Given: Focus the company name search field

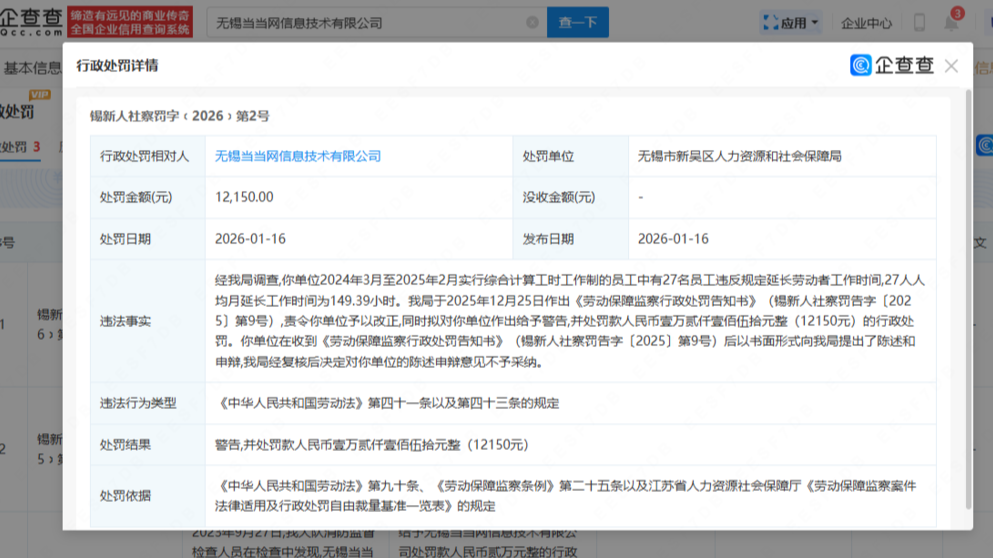Looking at the screenshot, I should pos(365,22).
